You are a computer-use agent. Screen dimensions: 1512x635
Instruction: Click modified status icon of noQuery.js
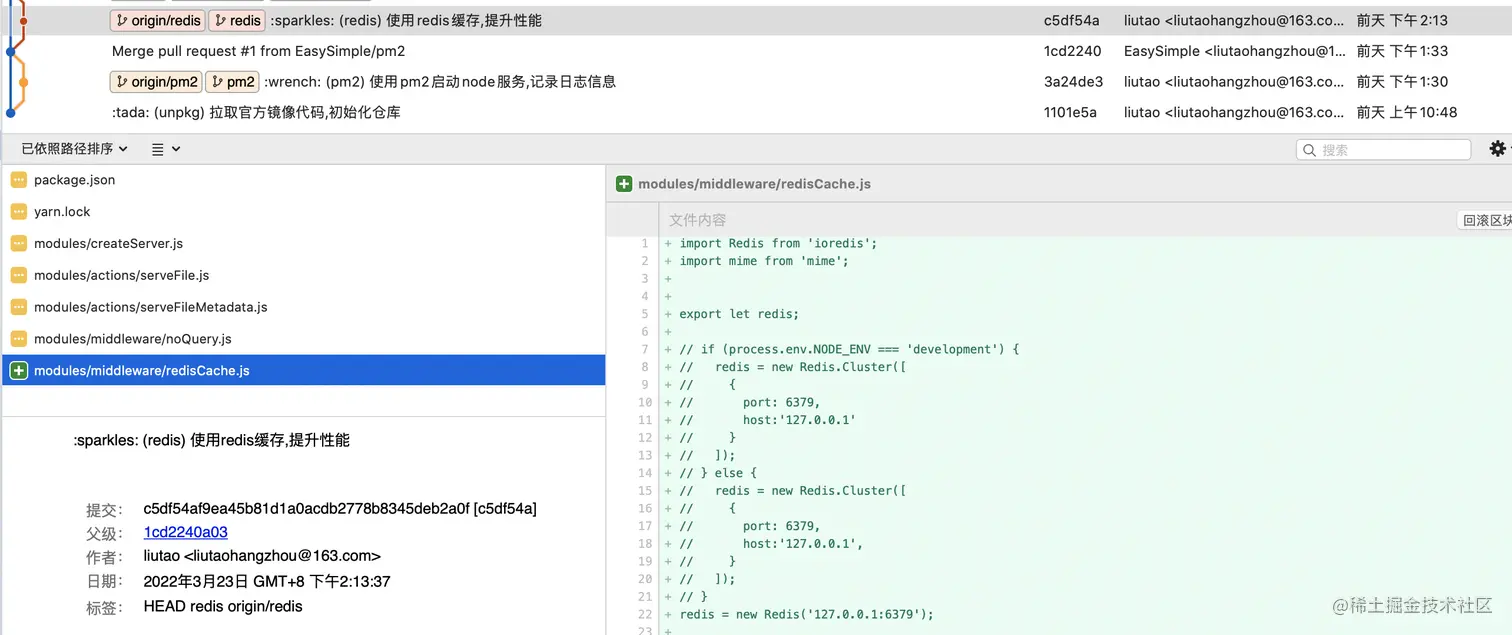[18, 339]
